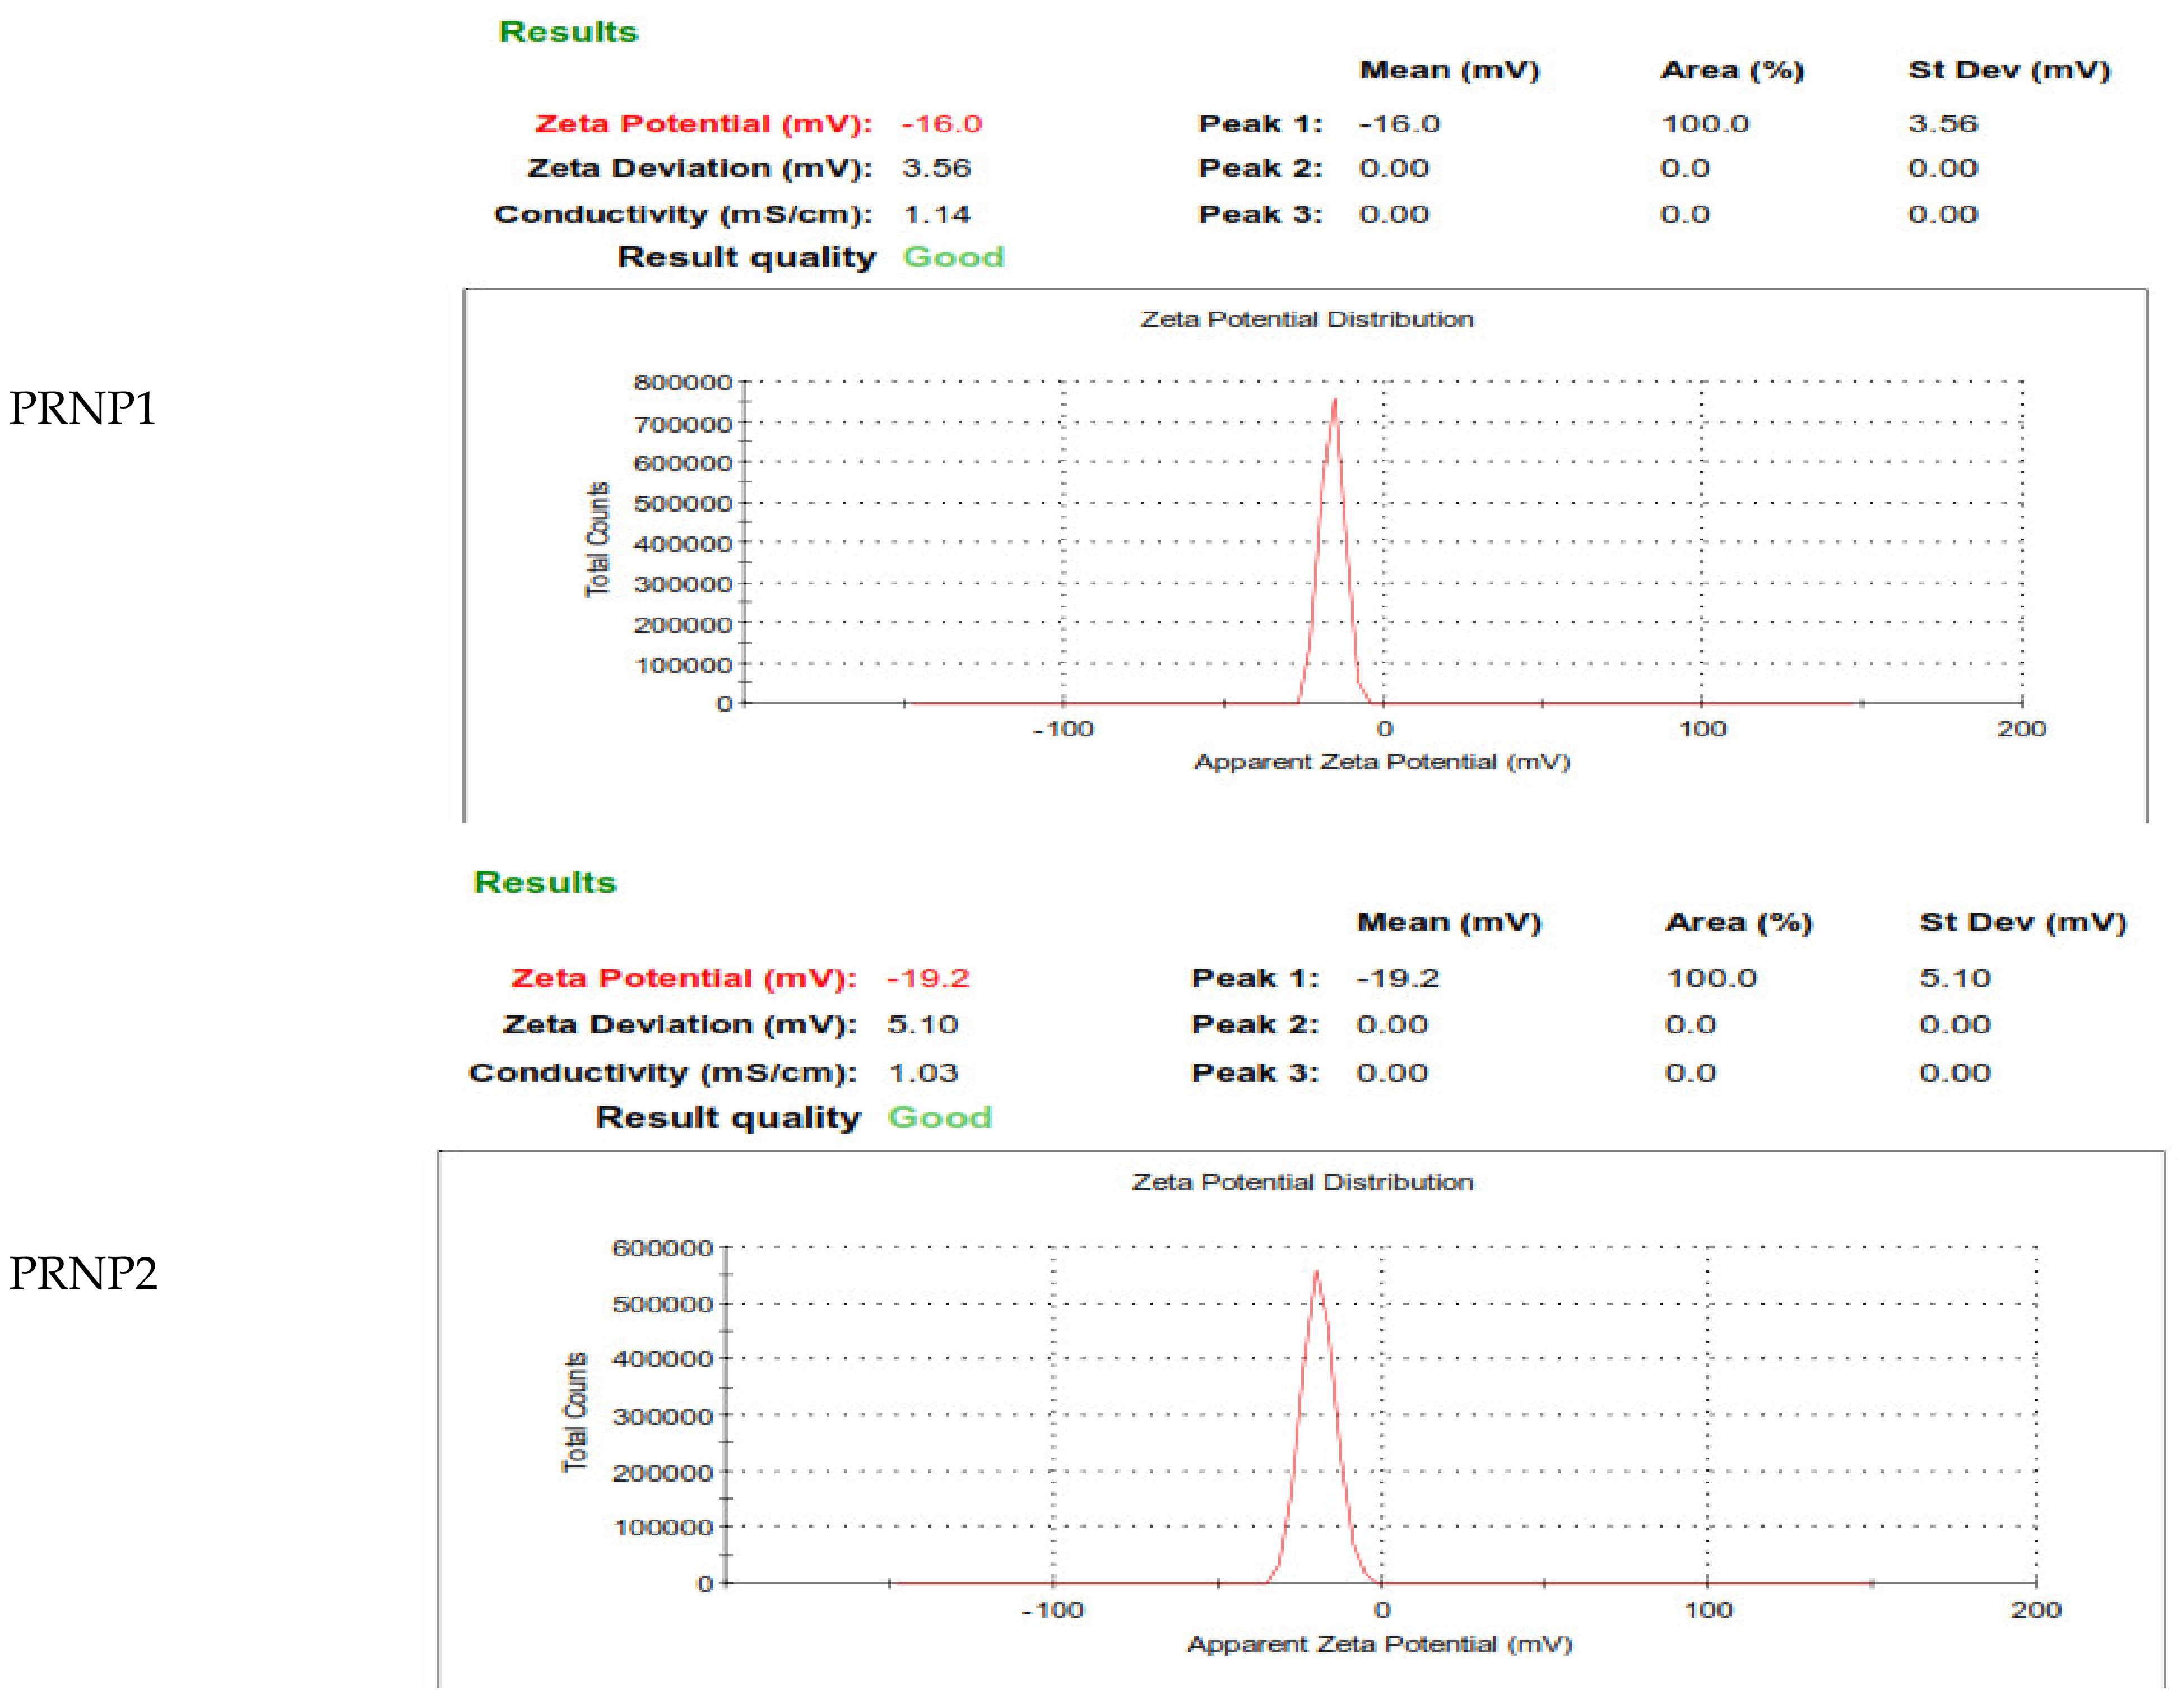Click PRNP2 zeta deviation value 5.10
The width and height of the screenshot is (2182, 1708).
coord(922,1025)
